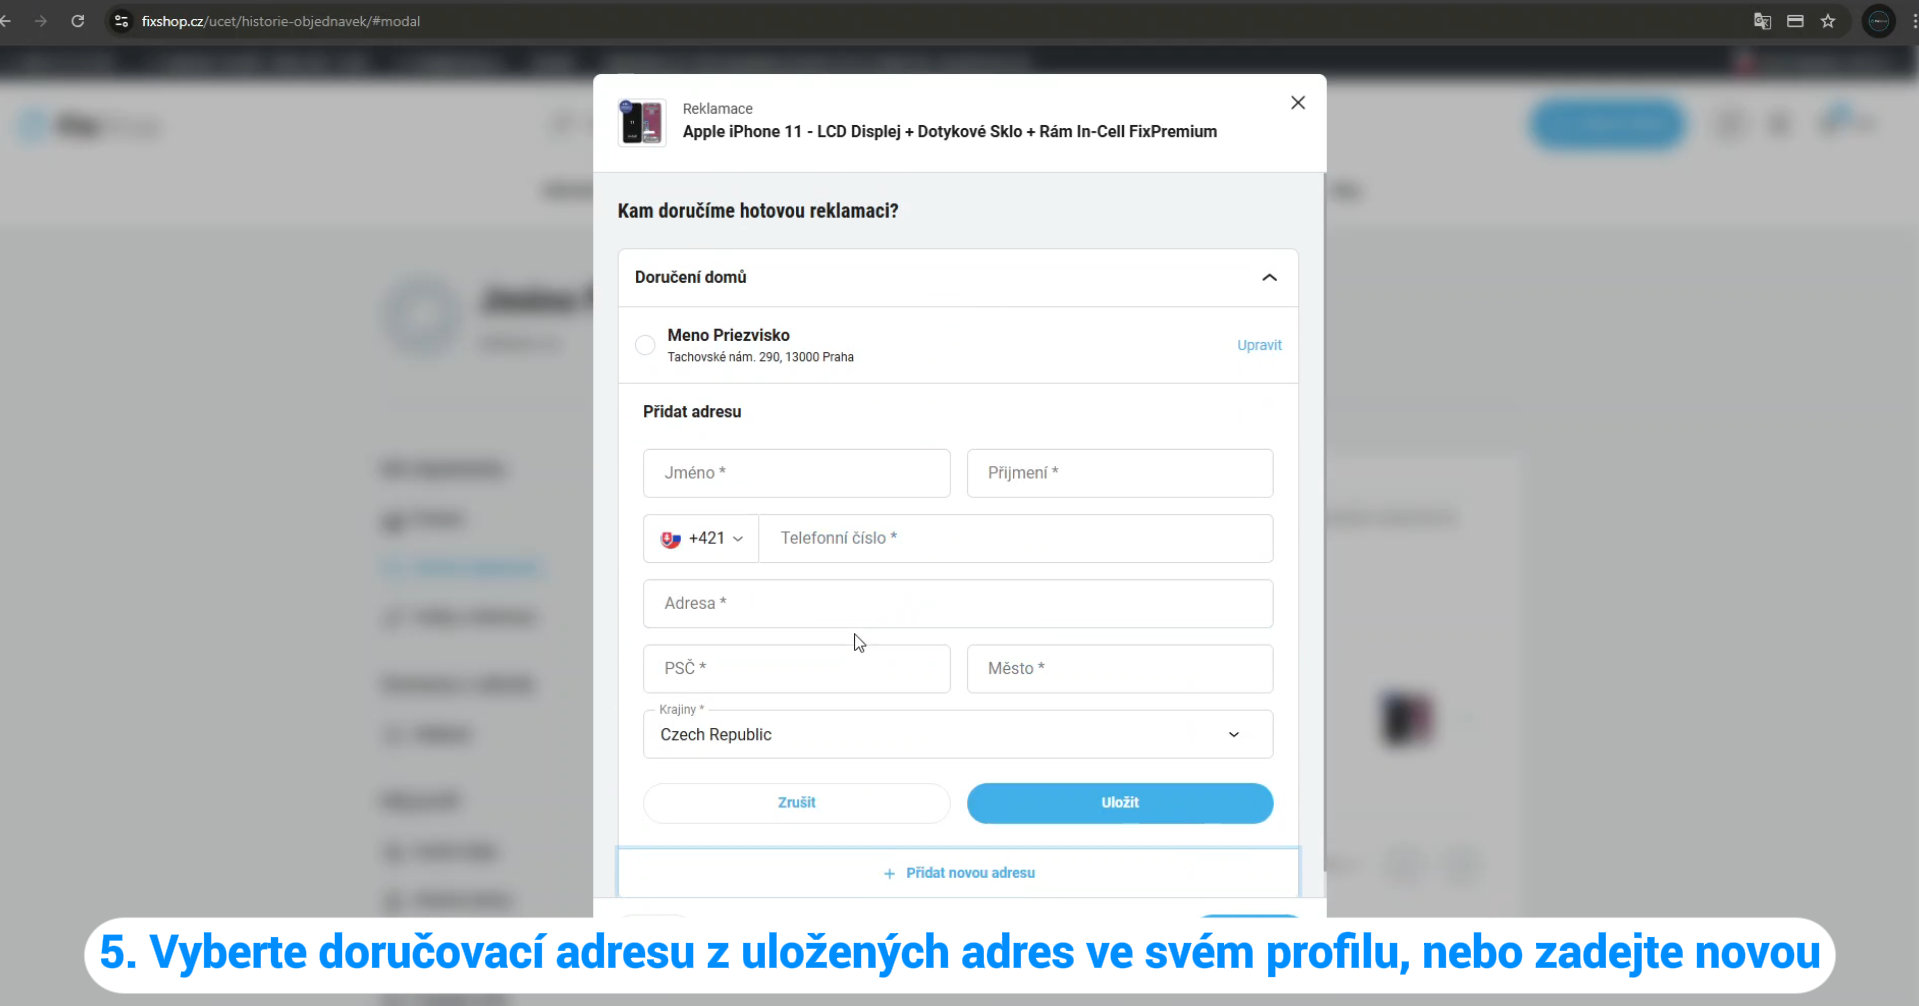1919x1006 pixels.
Task: Click the Zrušit button
Action: 796,803
